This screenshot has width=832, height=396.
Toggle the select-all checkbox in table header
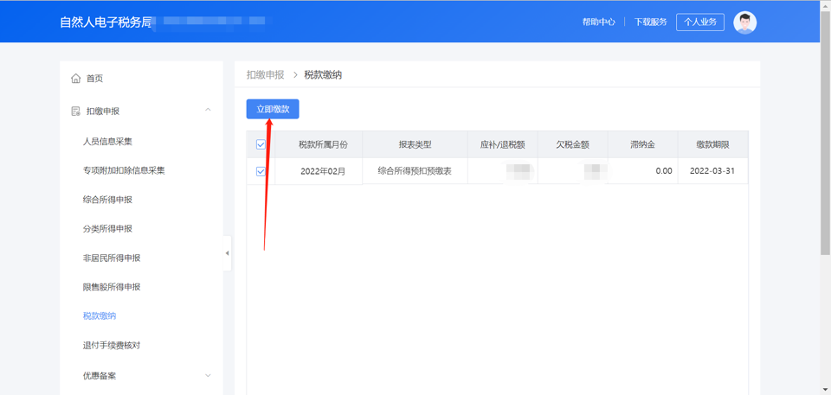coord(261,144)
